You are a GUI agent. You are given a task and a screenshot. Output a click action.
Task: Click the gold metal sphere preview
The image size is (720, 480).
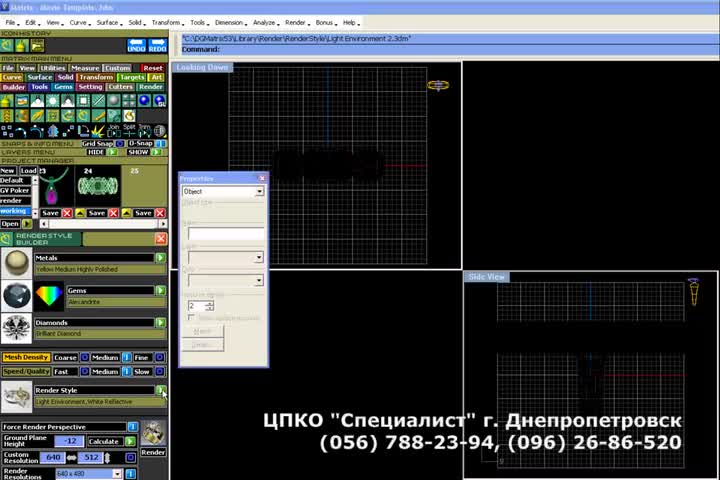tap(17, 263)
